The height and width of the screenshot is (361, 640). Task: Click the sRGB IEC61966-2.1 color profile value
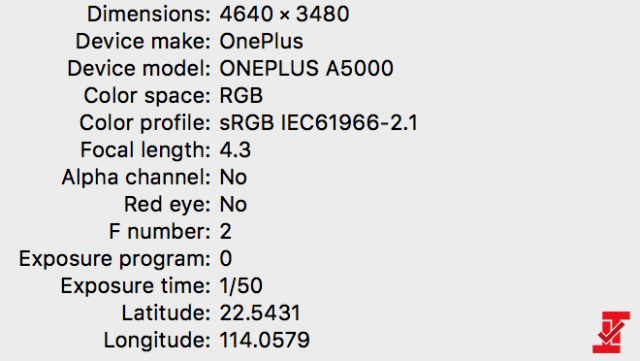(x=319, y=123)
